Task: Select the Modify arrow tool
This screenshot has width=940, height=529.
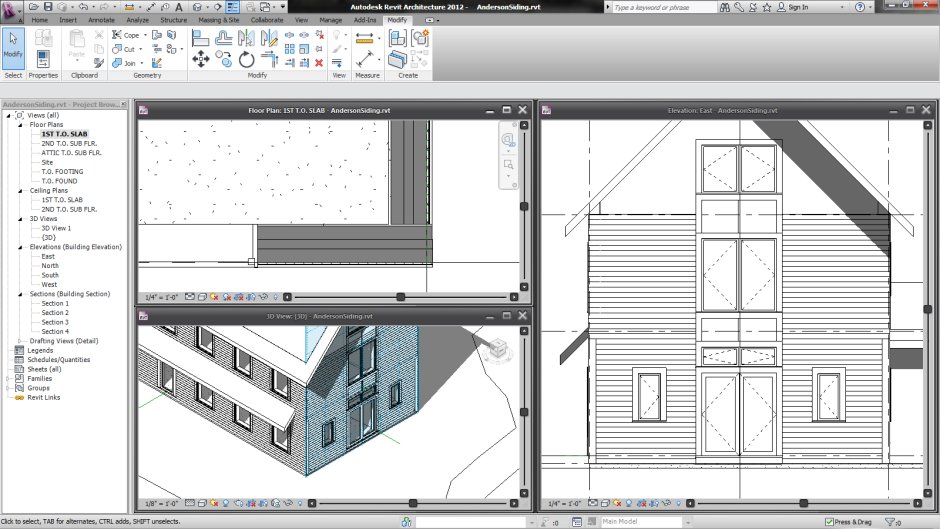Action: pos(13,46)
